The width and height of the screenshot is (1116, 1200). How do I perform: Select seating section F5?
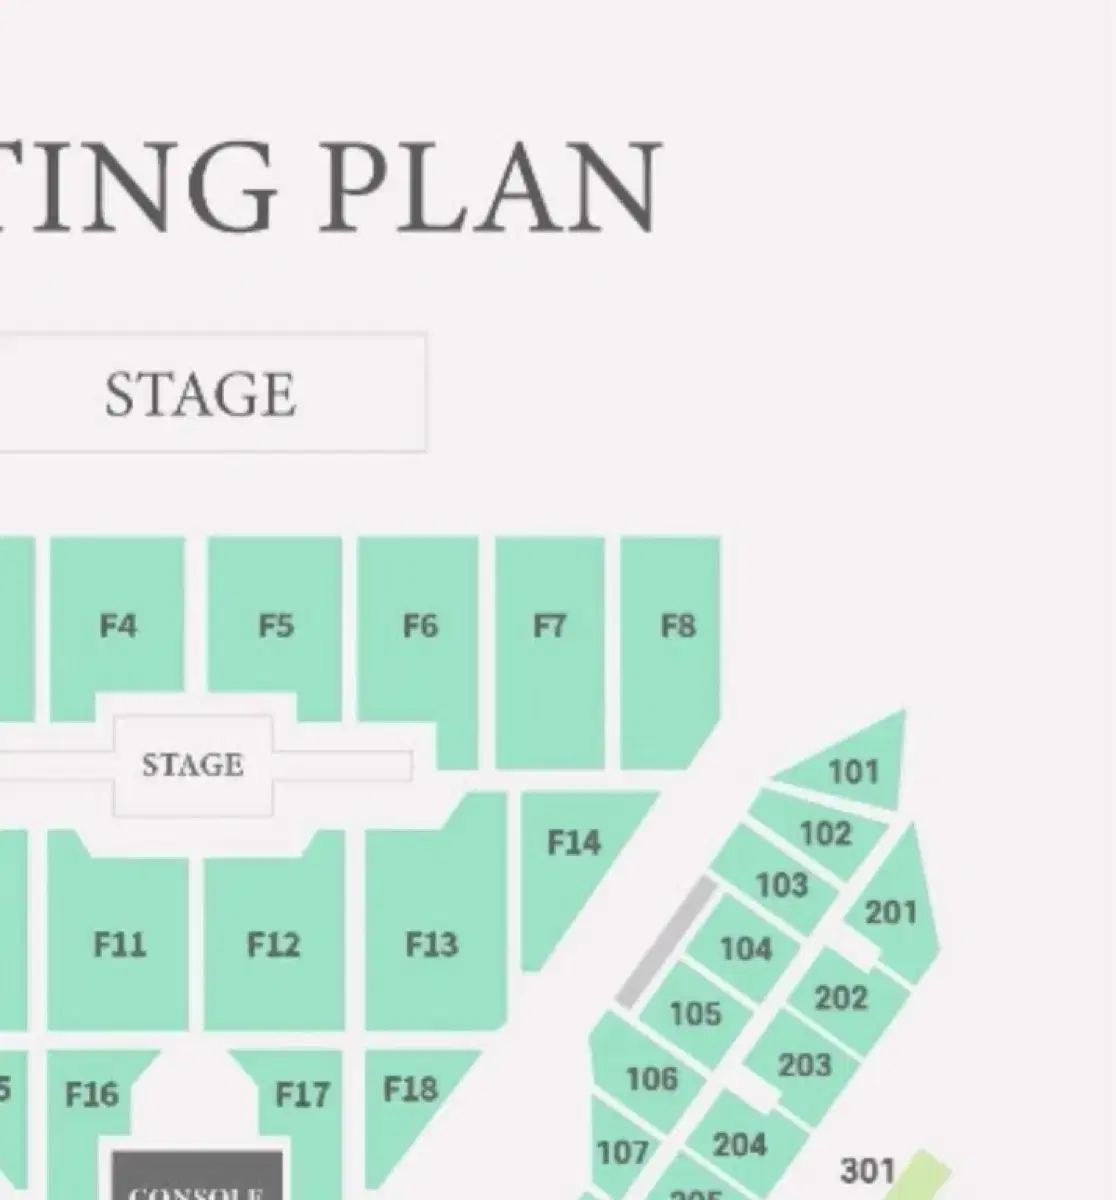[x=275, y=626]
